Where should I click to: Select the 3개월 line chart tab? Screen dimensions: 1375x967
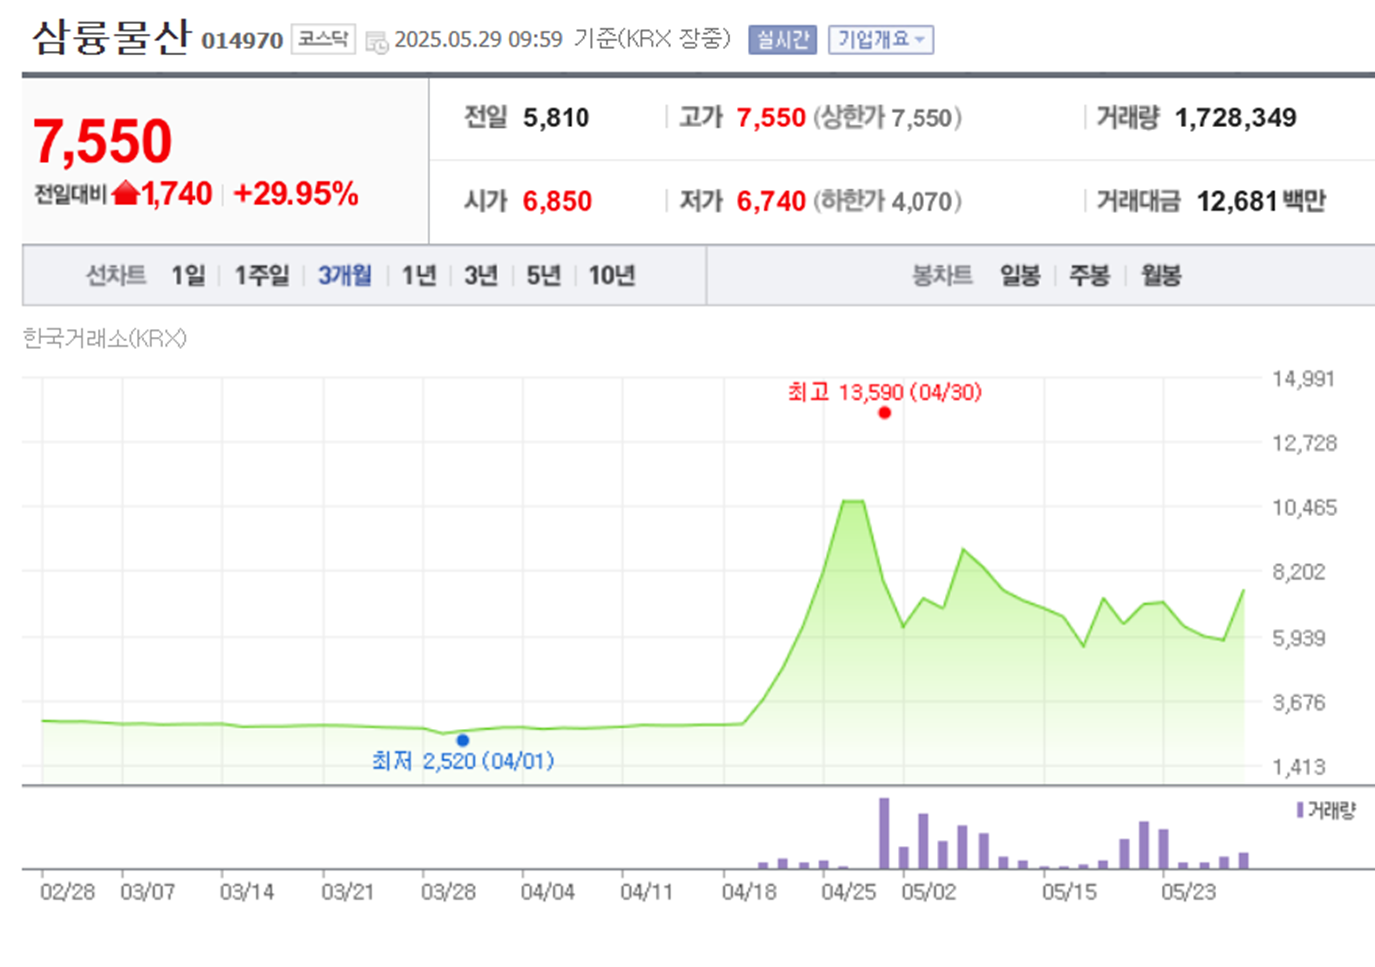(x=344, y=275)
